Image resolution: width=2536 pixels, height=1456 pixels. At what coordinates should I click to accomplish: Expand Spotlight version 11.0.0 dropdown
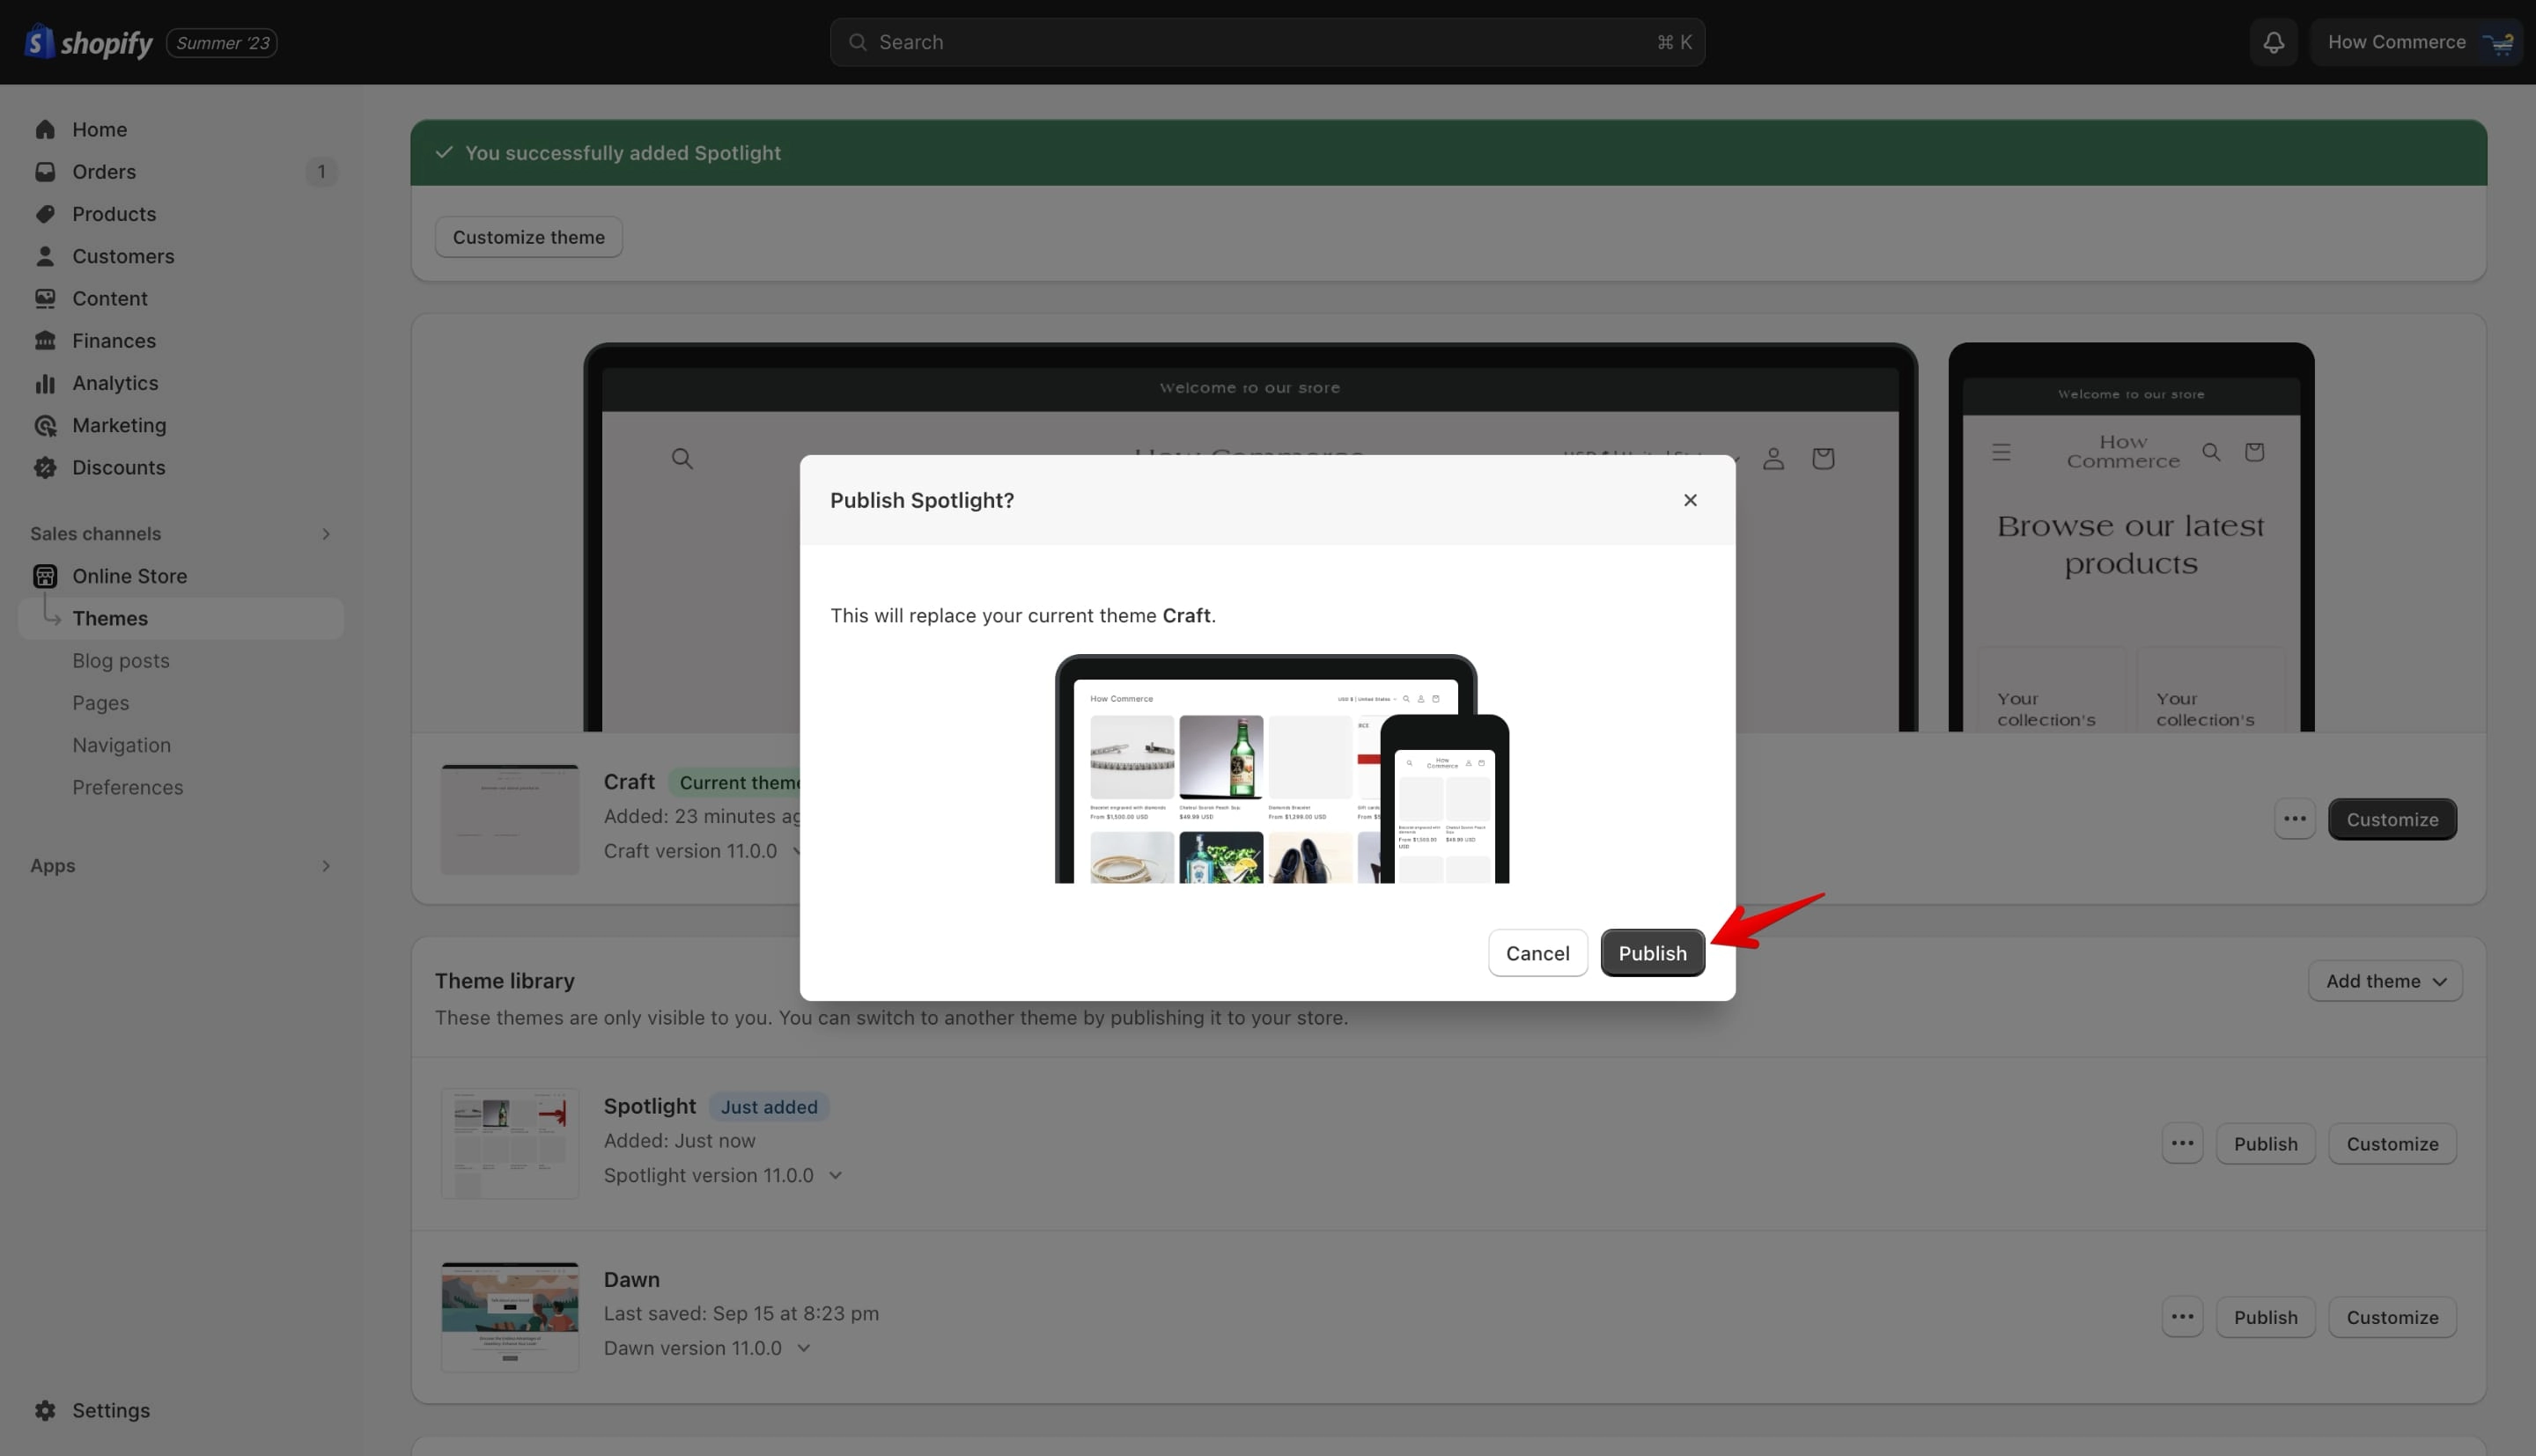click(x=836, y=1175)
